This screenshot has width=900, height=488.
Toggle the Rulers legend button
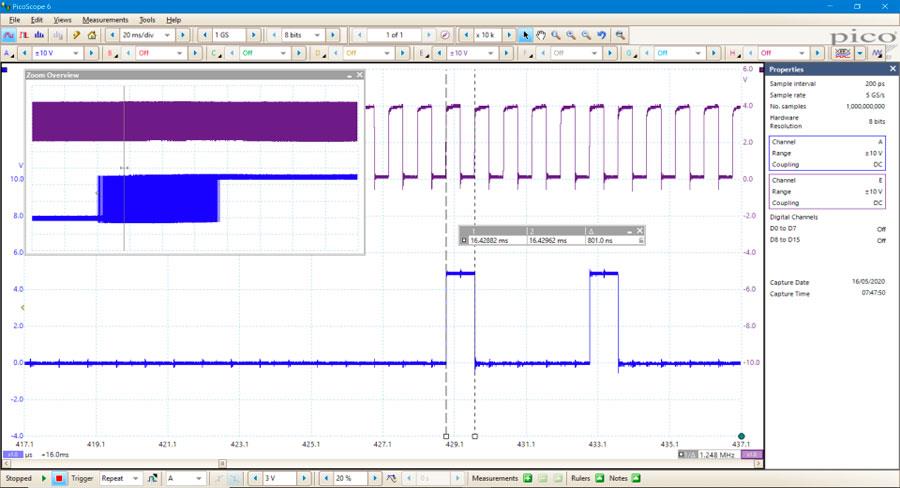(x=600, y=479)
